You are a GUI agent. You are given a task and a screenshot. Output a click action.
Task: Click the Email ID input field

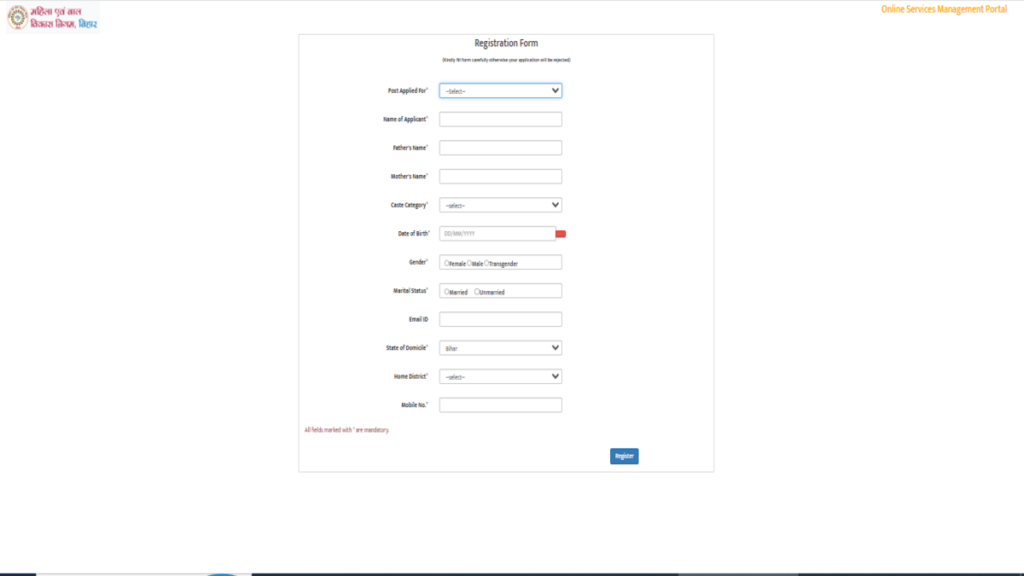tap(500, 319)
